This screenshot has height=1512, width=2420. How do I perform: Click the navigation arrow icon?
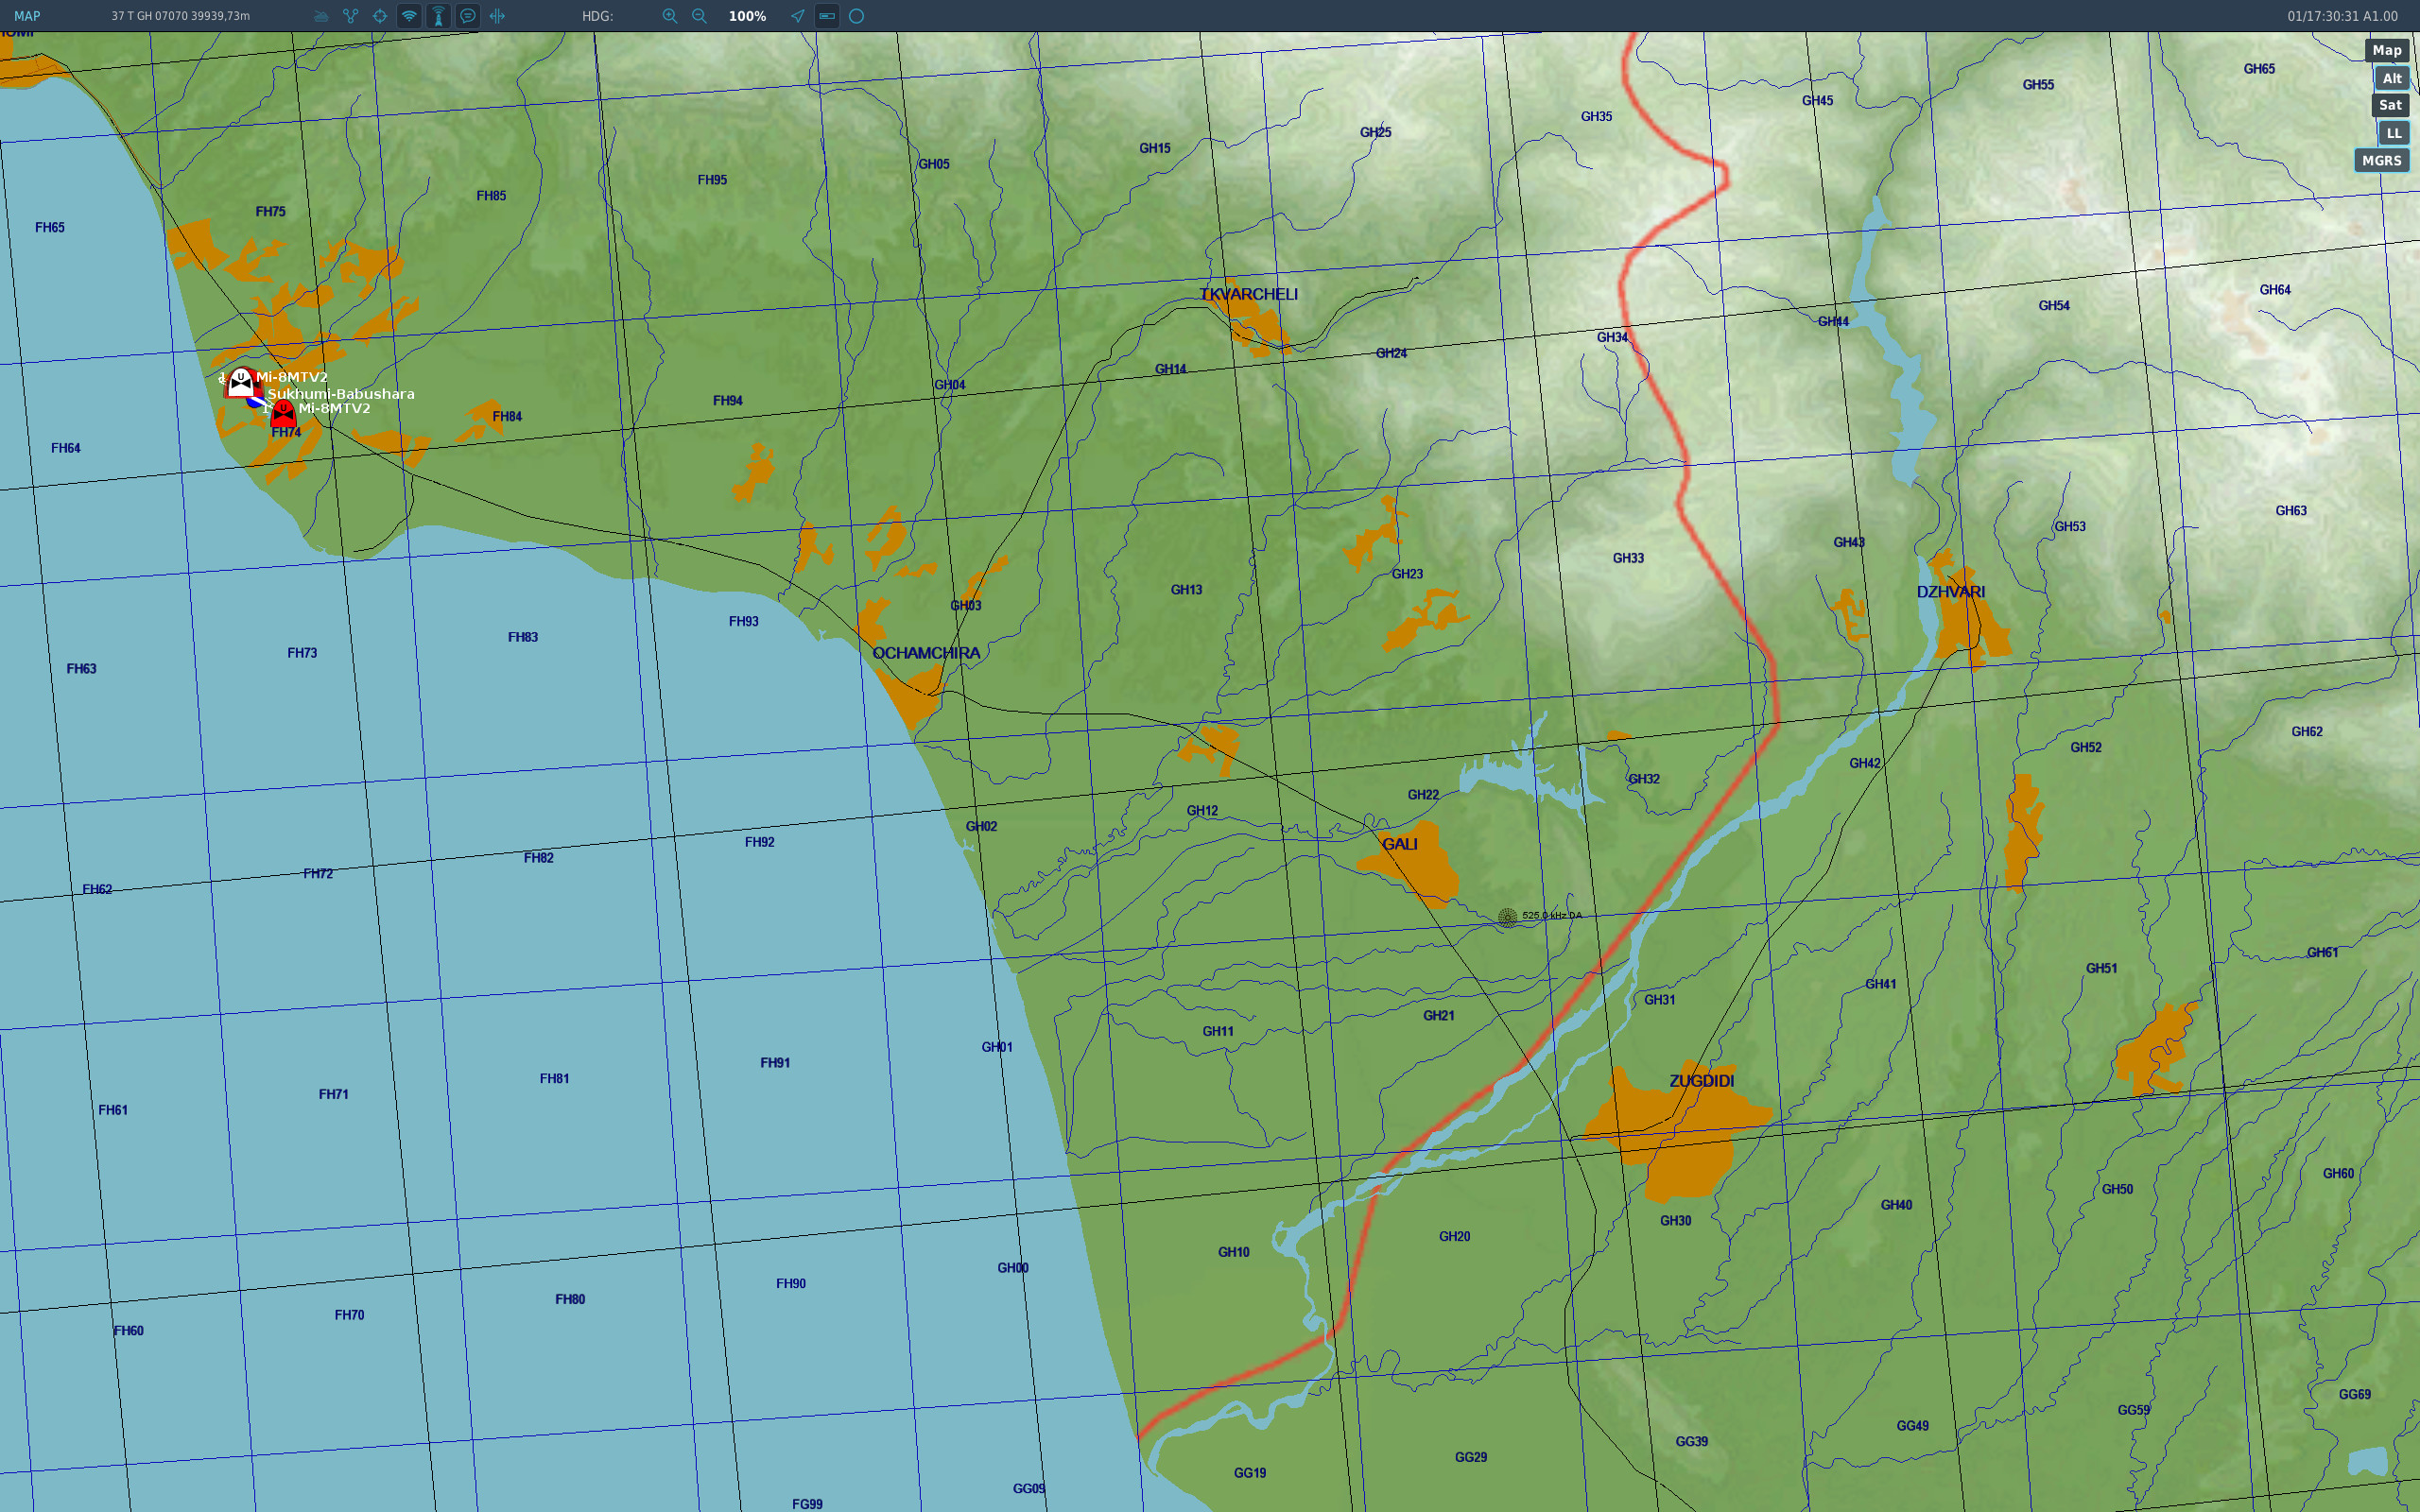tap(797, 16)
